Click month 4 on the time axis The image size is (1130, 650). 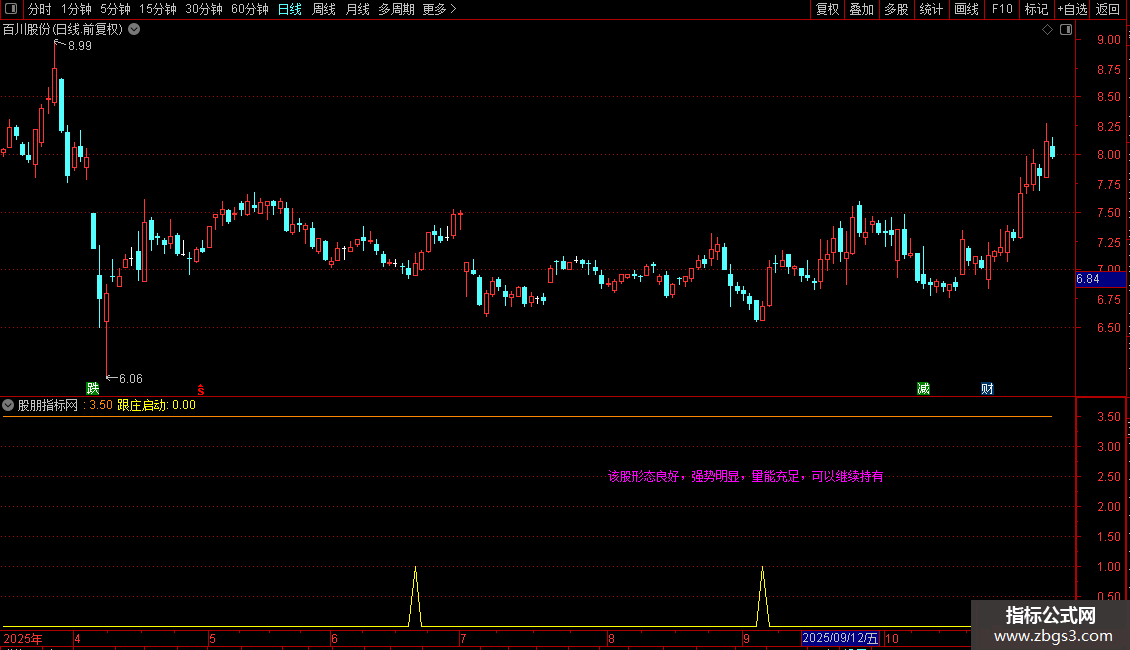pyautogui.click(x=77, y=638)
